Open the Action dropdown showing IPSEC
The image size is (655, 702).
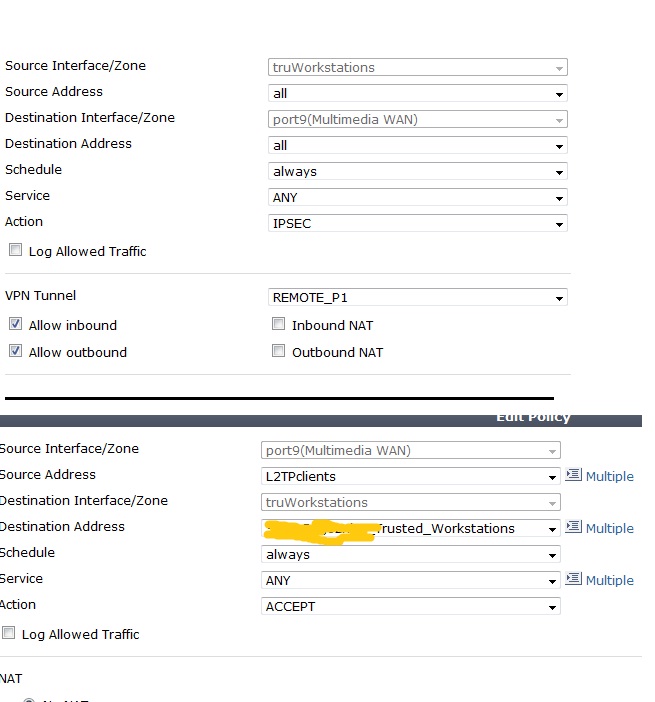[x=417, y=223]
